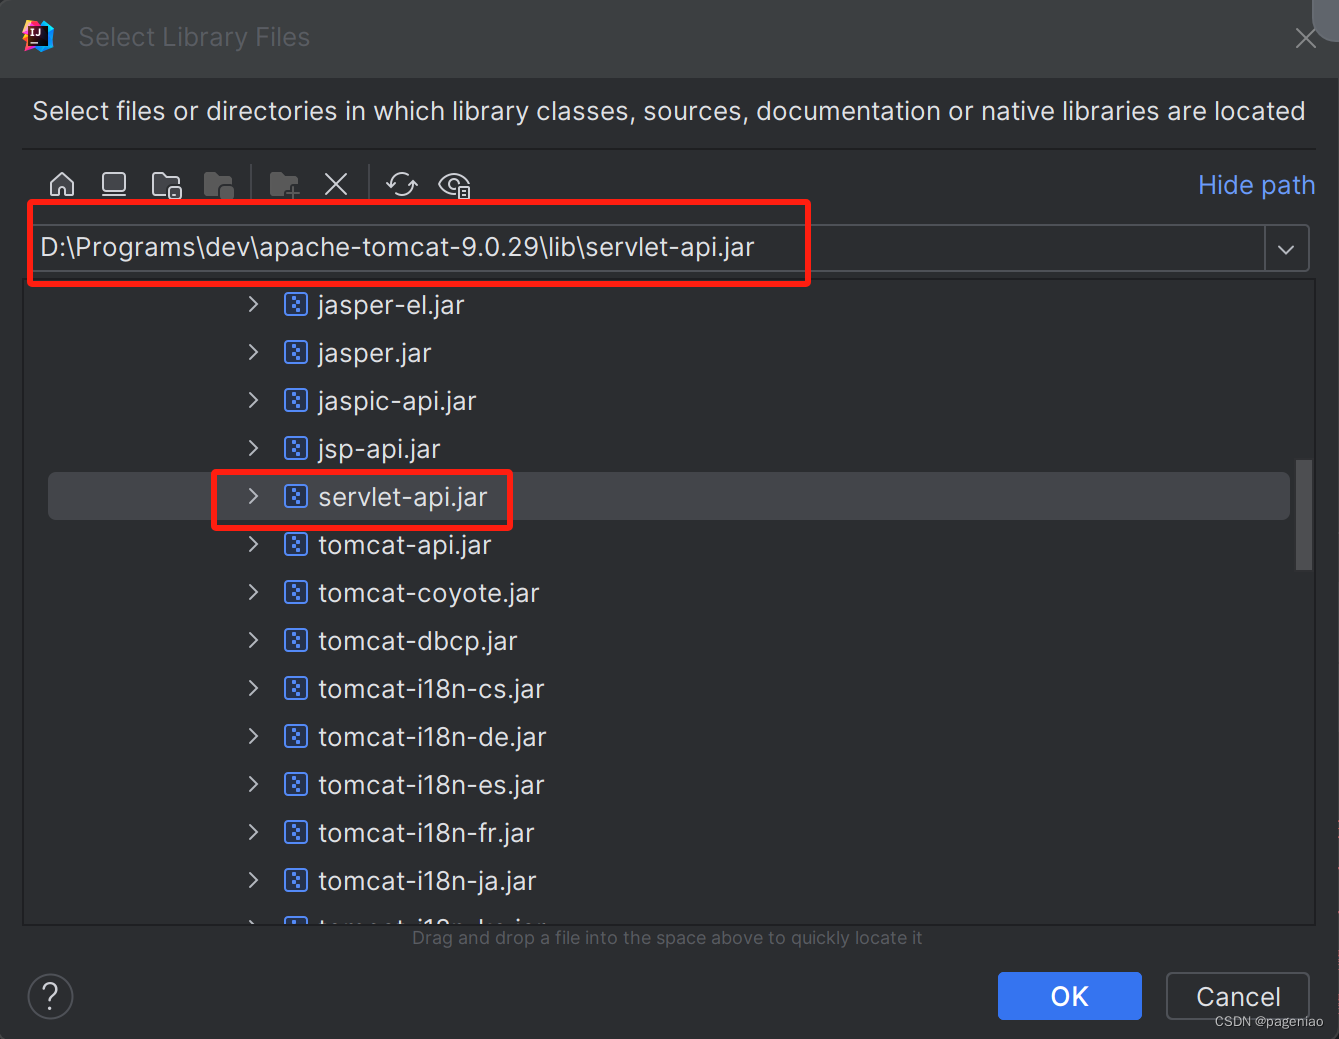Select tomcat-i18n-ja.jar file name

point(427,881)
